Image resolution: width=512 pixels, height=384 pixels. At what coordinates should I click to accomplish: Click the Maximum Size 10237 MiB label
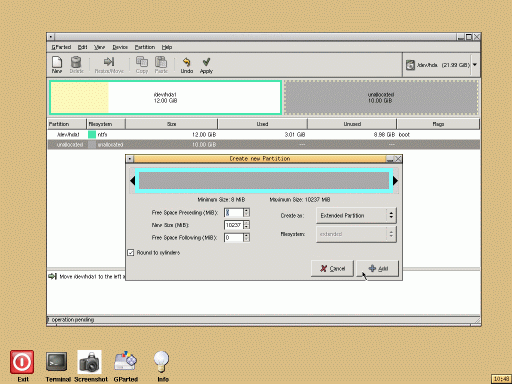coord(300,200)
